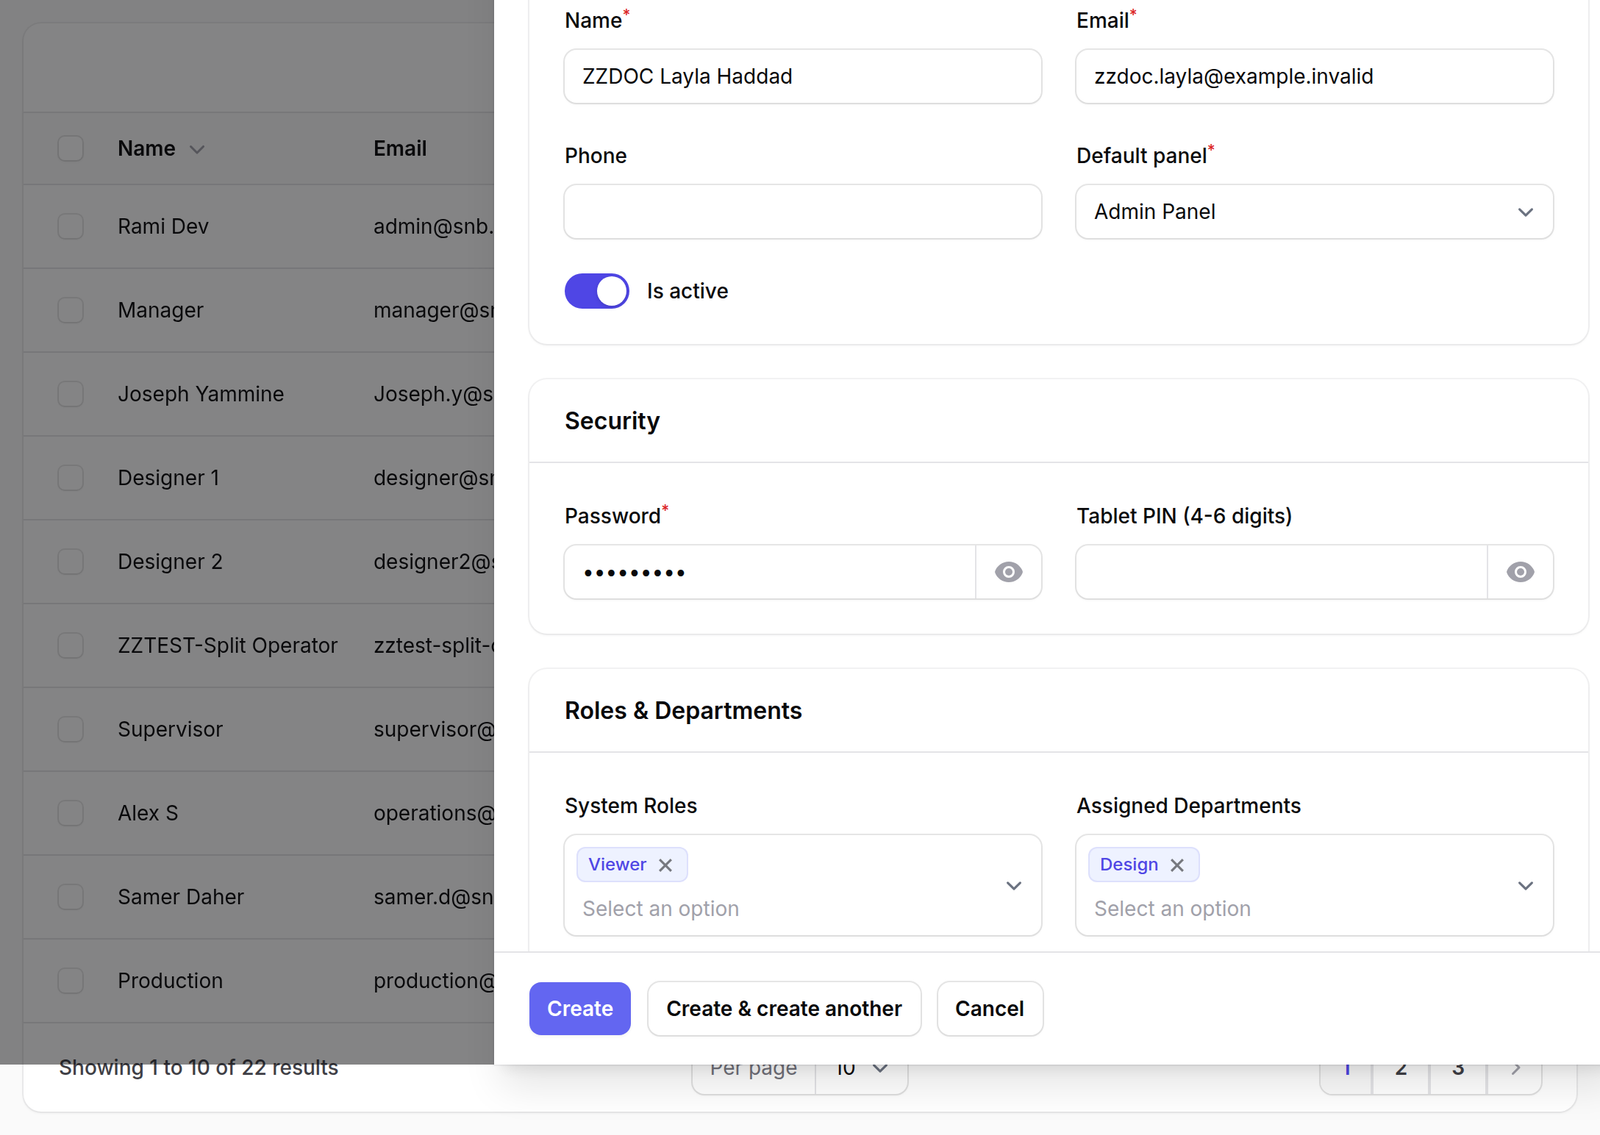Go to next page arrow
The height and width of the screenshot is (1135, 1600).
pos(1515,1069)
